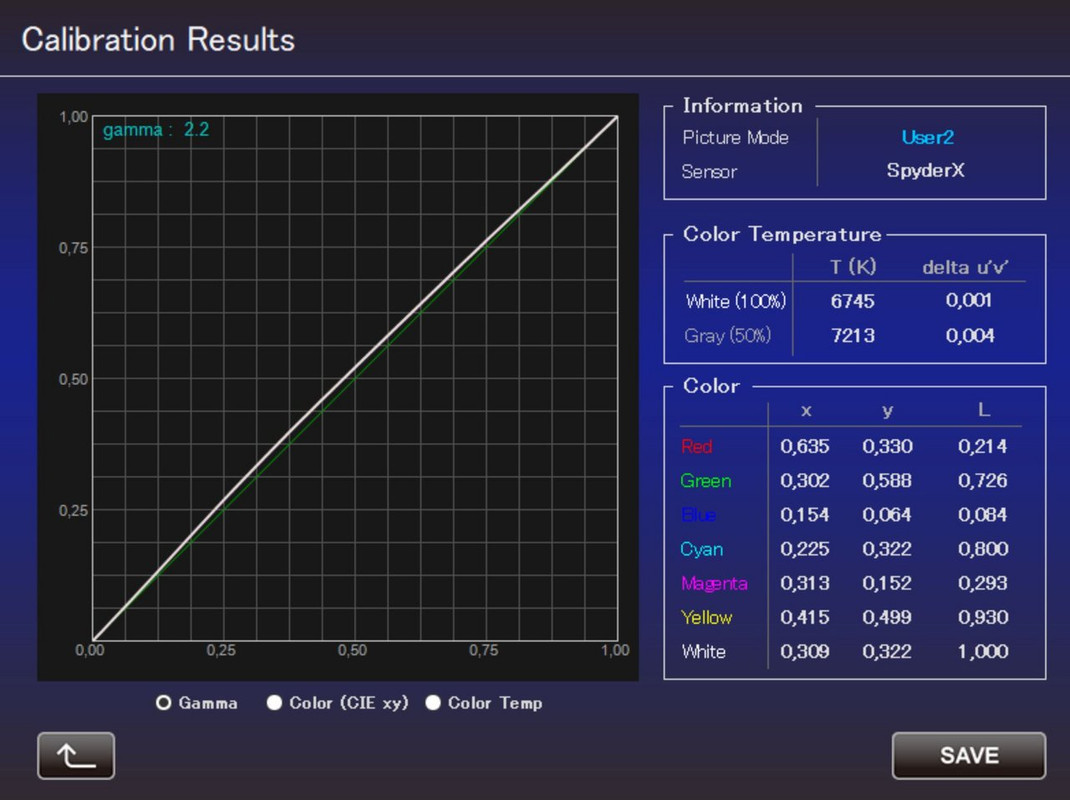The height and width of the screenshot is (800, 1070).
Task: Click the White x value 0,309
Action: coord(805,651)
